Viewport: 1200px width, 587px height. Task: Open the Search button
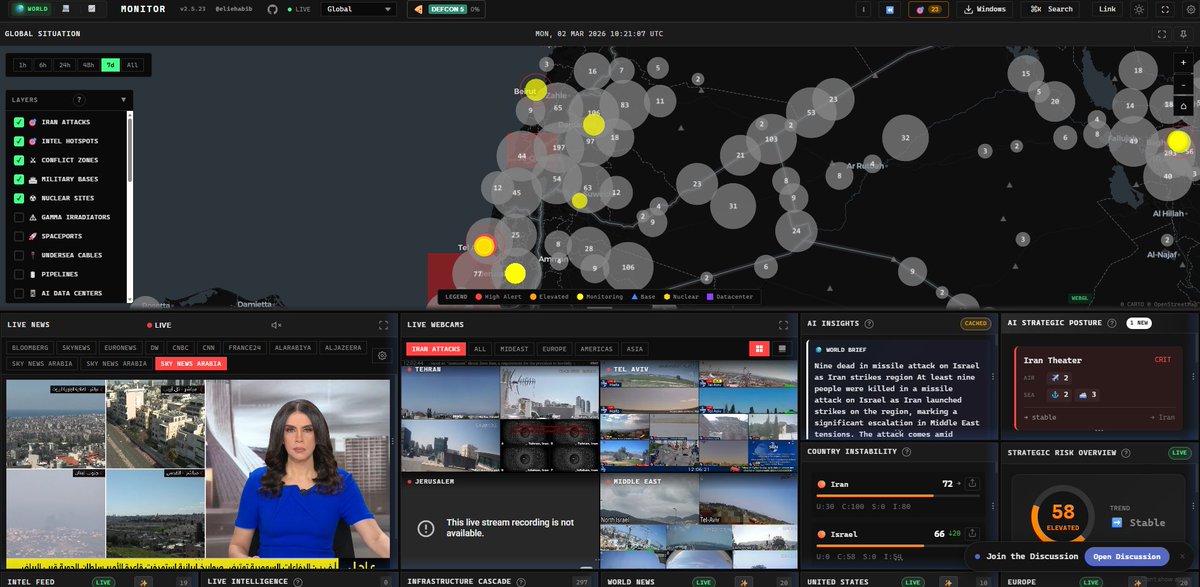[1051, 9]
